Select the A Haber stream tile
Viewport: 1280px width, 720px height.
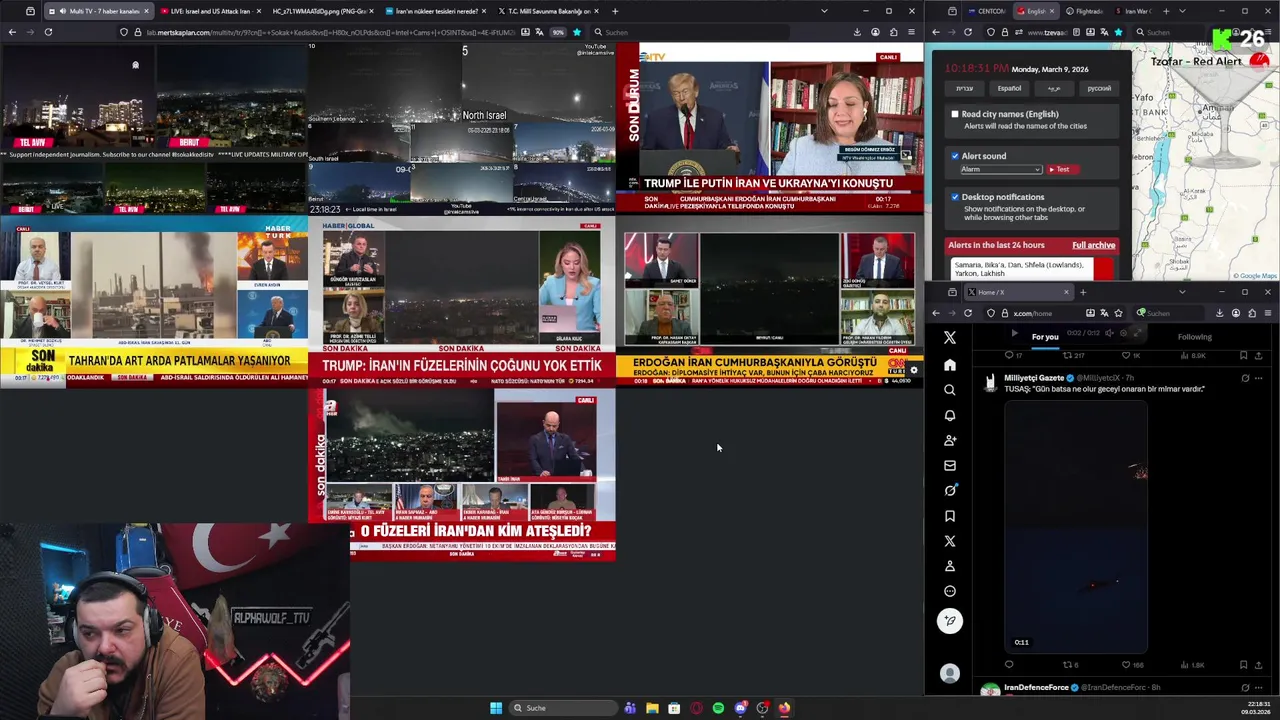(x=462, y=474)
